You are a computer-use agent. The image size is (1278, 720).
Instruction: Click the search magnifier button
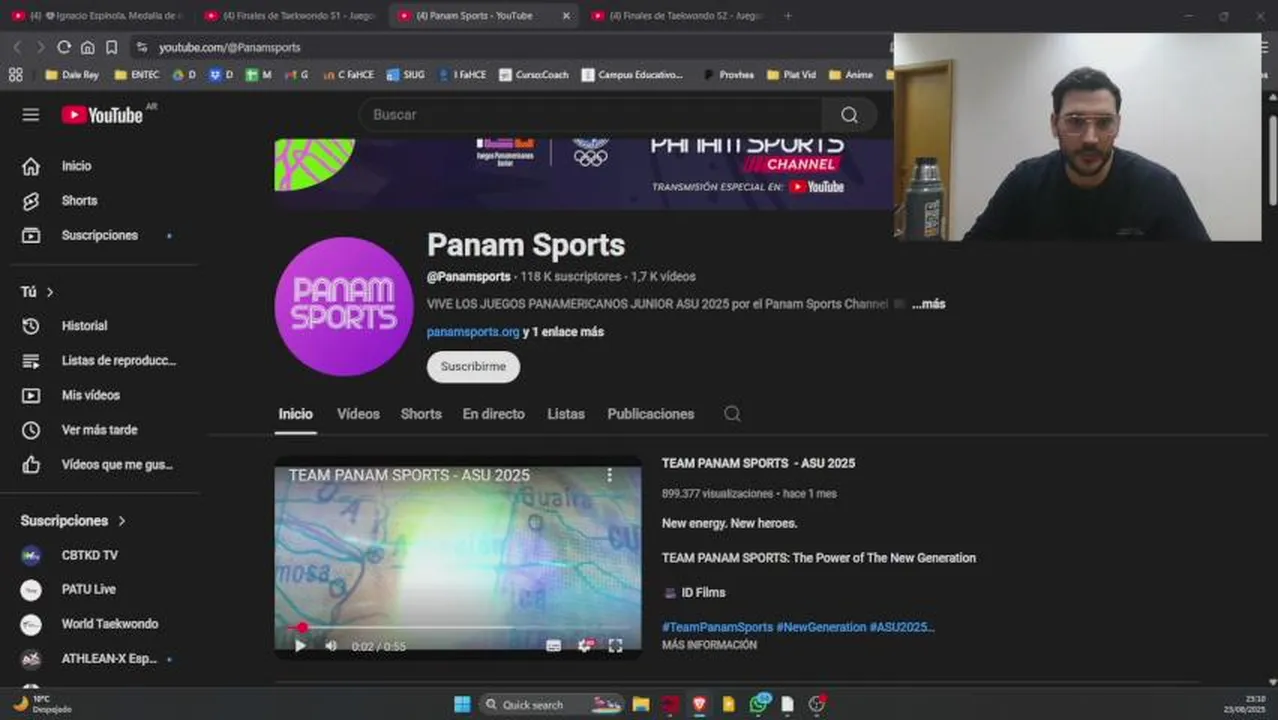849,115
